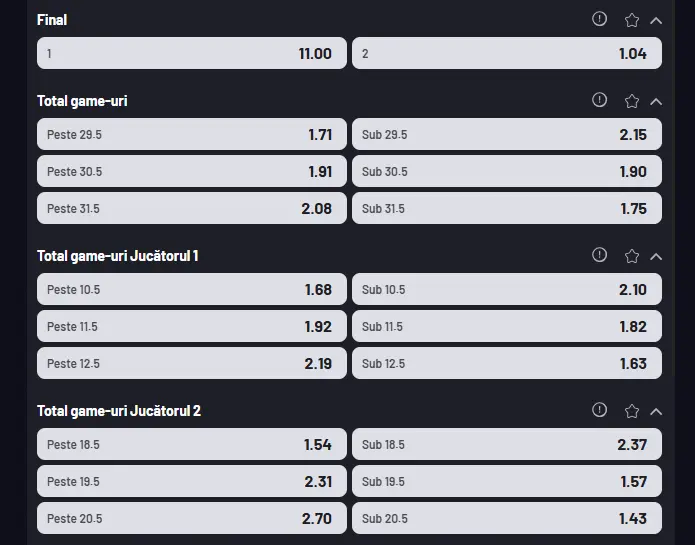Choose Sub 29.5 at 2.15
The image size is (695, 545).
pos(507,134)
